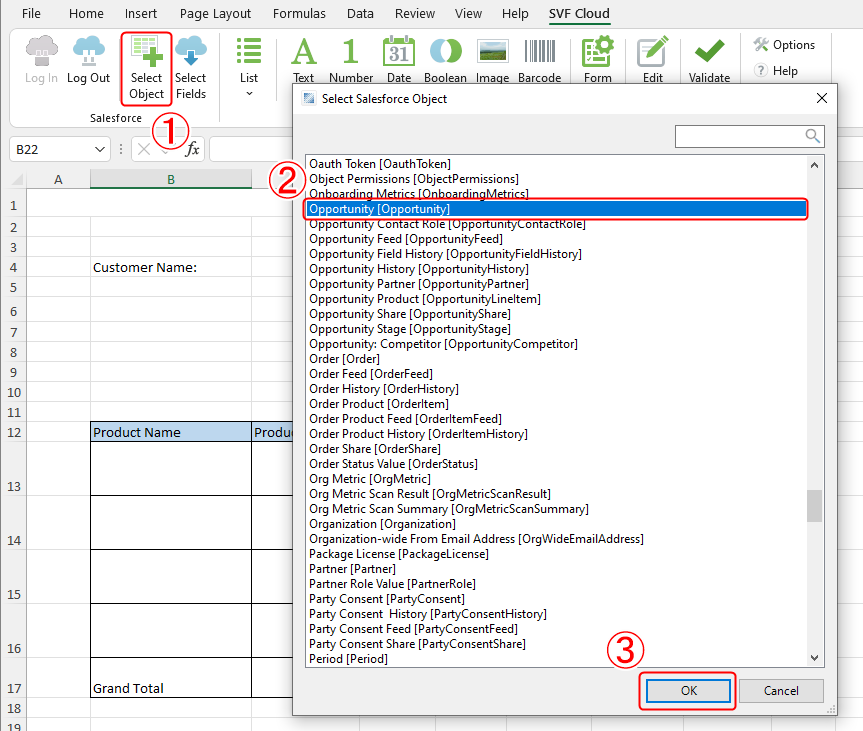Select column B header
The width and height of the screenshot is (863, 731).
[171, 179]
